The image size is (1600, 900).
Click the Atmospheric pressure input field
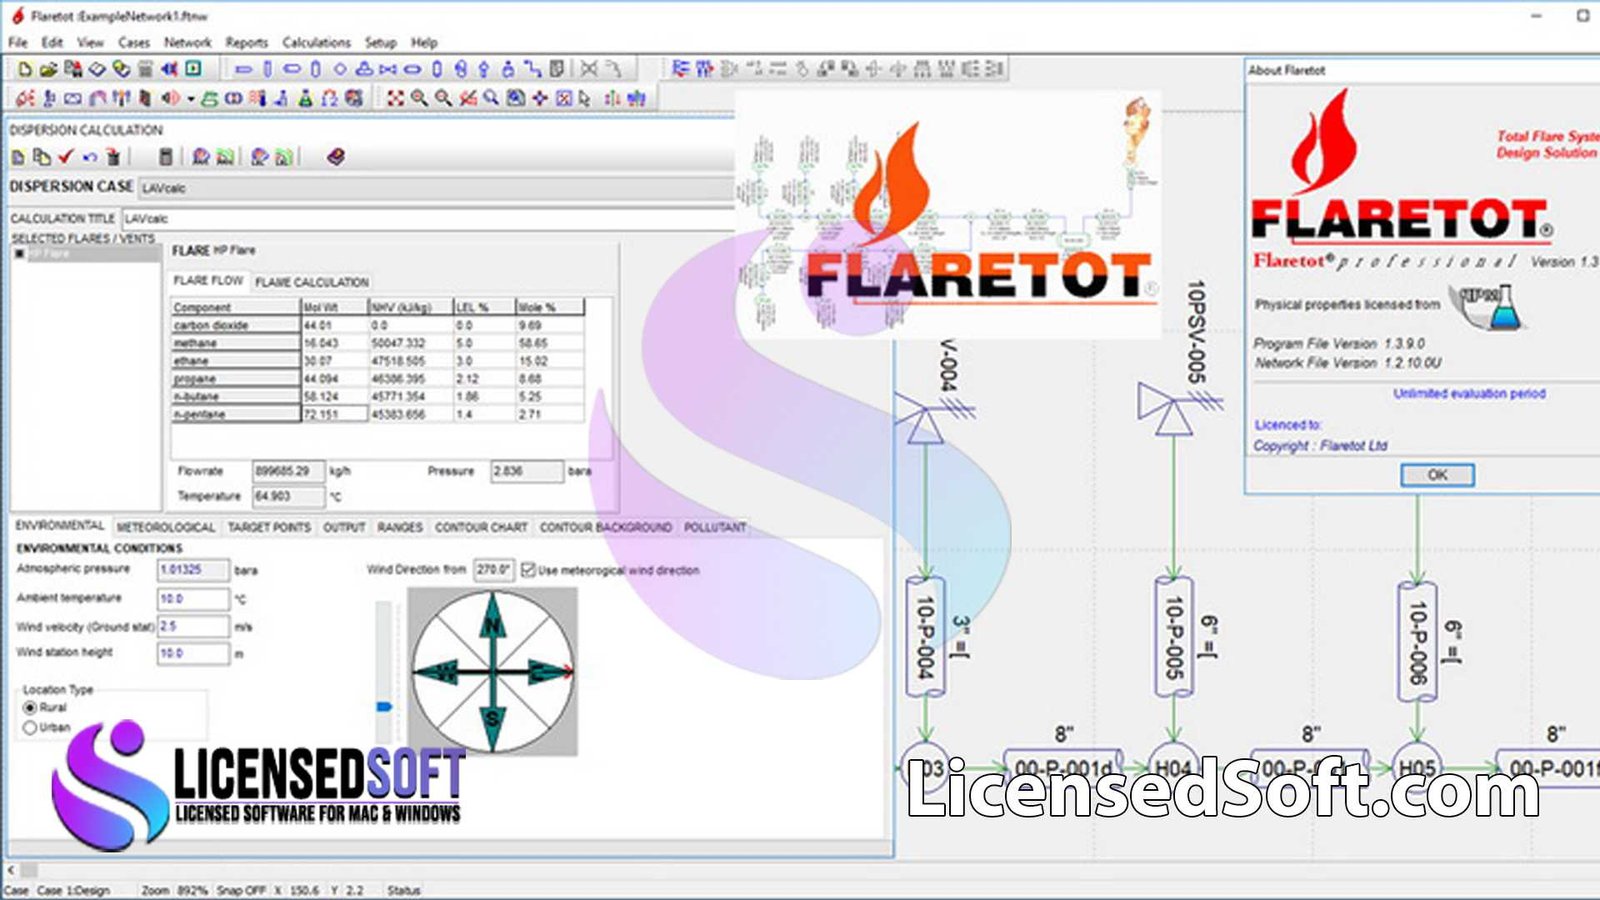click(x=194, y=570)
